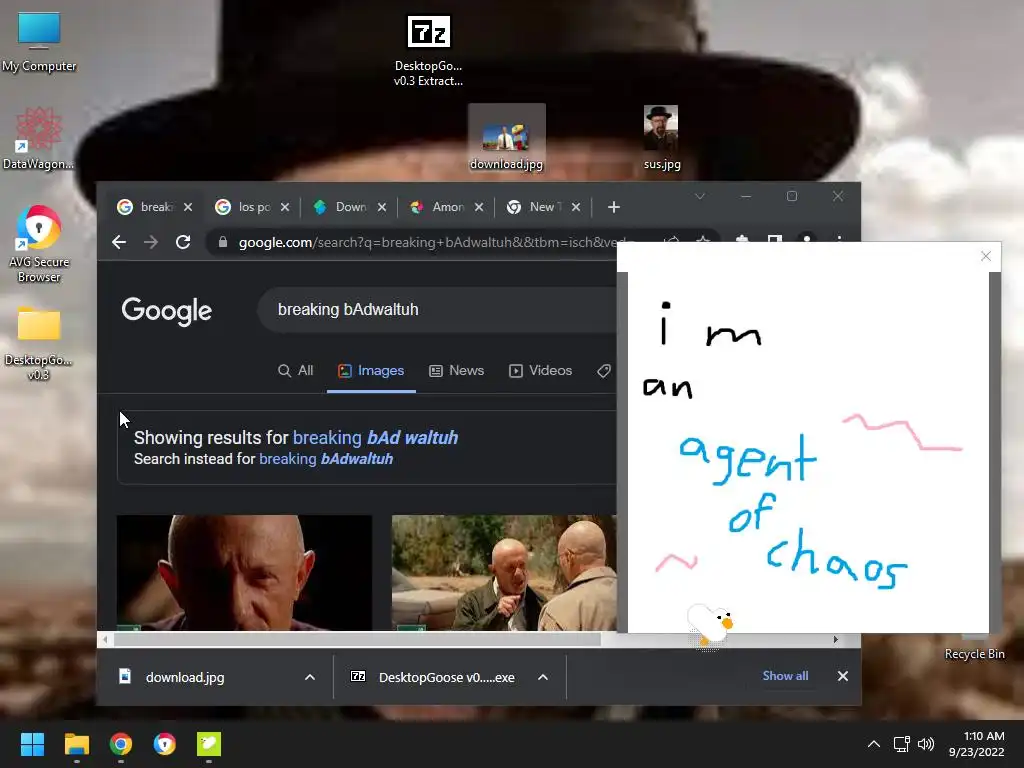Expand options for download.jpg download

click(x=310, y=678)
